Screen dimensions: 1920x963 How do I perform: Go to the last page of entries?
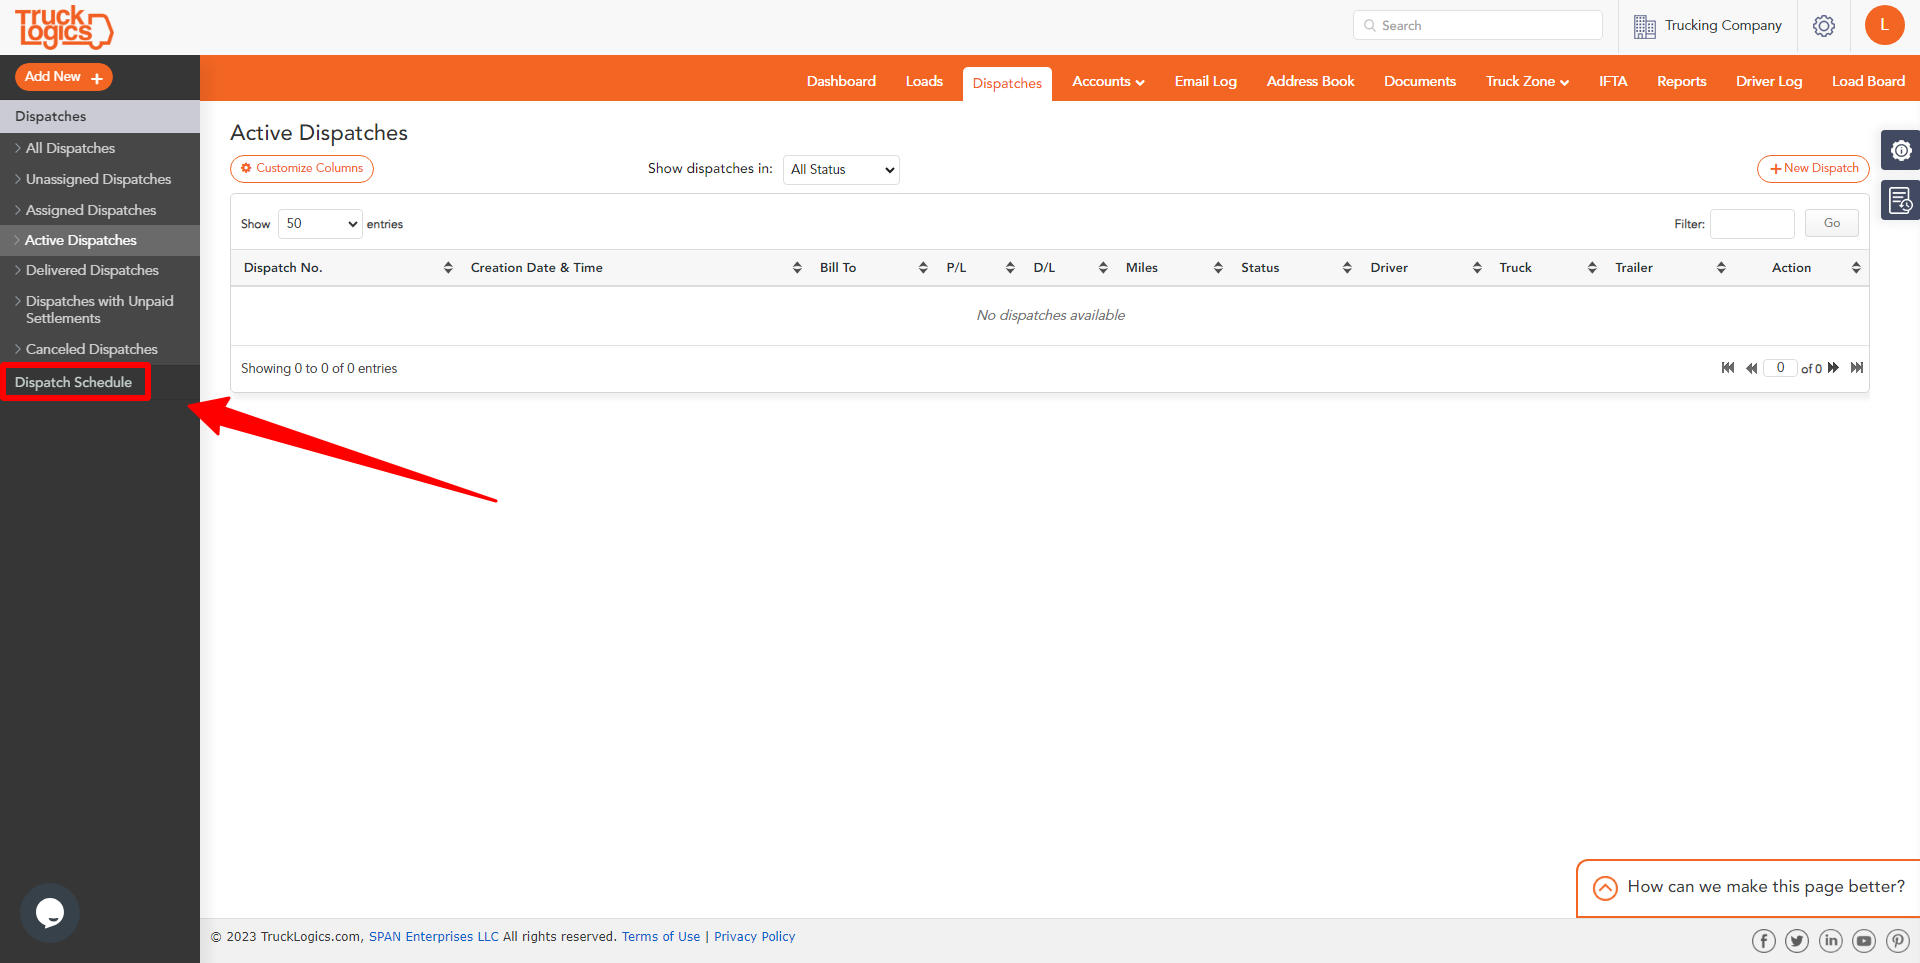[x=1856, y=368]
